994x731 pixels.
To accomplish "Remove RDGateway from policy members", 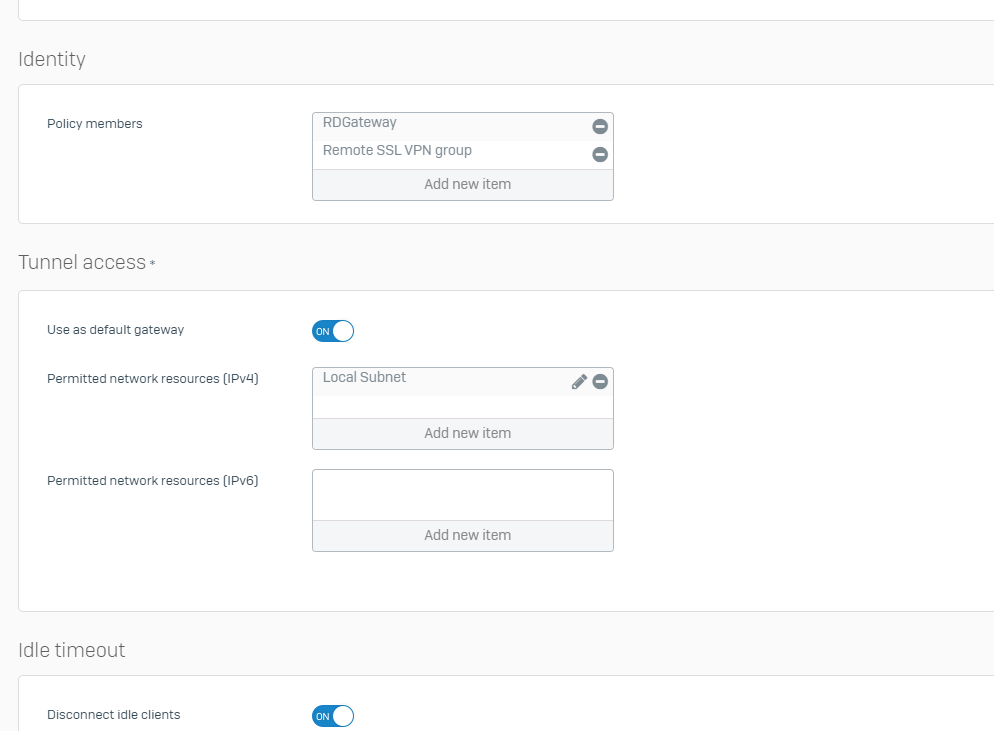I will [x=600, y=127].
